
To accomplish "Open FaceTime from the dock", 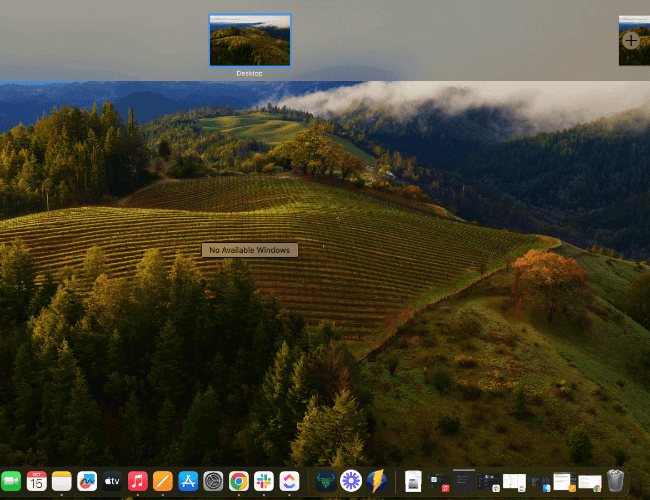I will tap(11, 481).
